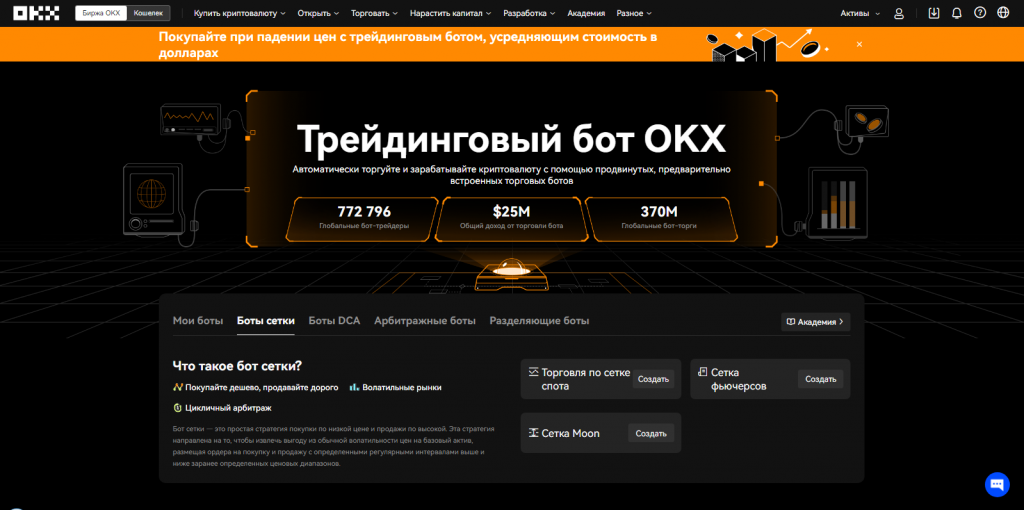Click the 772 796 bot traders stat
1024x510 pixels.
click(364, 217)
